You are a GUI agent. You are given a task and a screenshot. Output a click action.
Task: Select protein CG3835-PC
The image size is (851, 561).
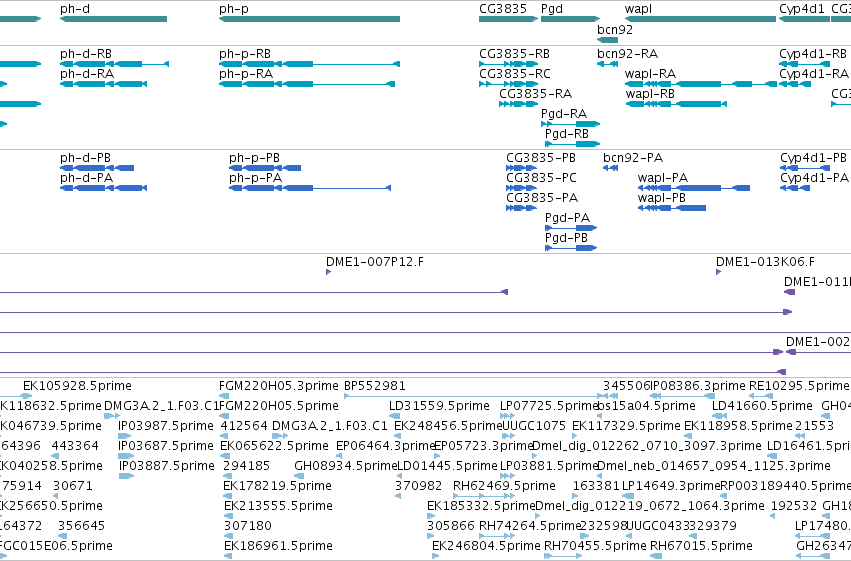coord(521,188)
